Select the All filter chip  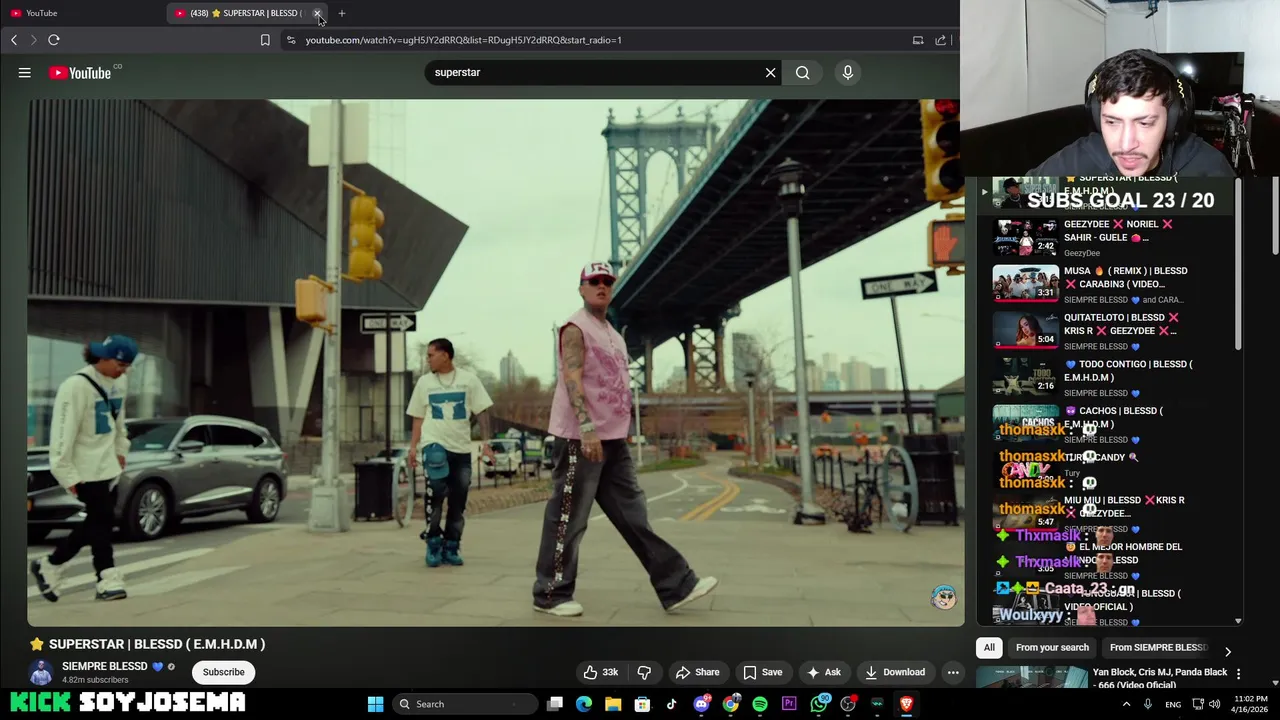click(989, 647)
